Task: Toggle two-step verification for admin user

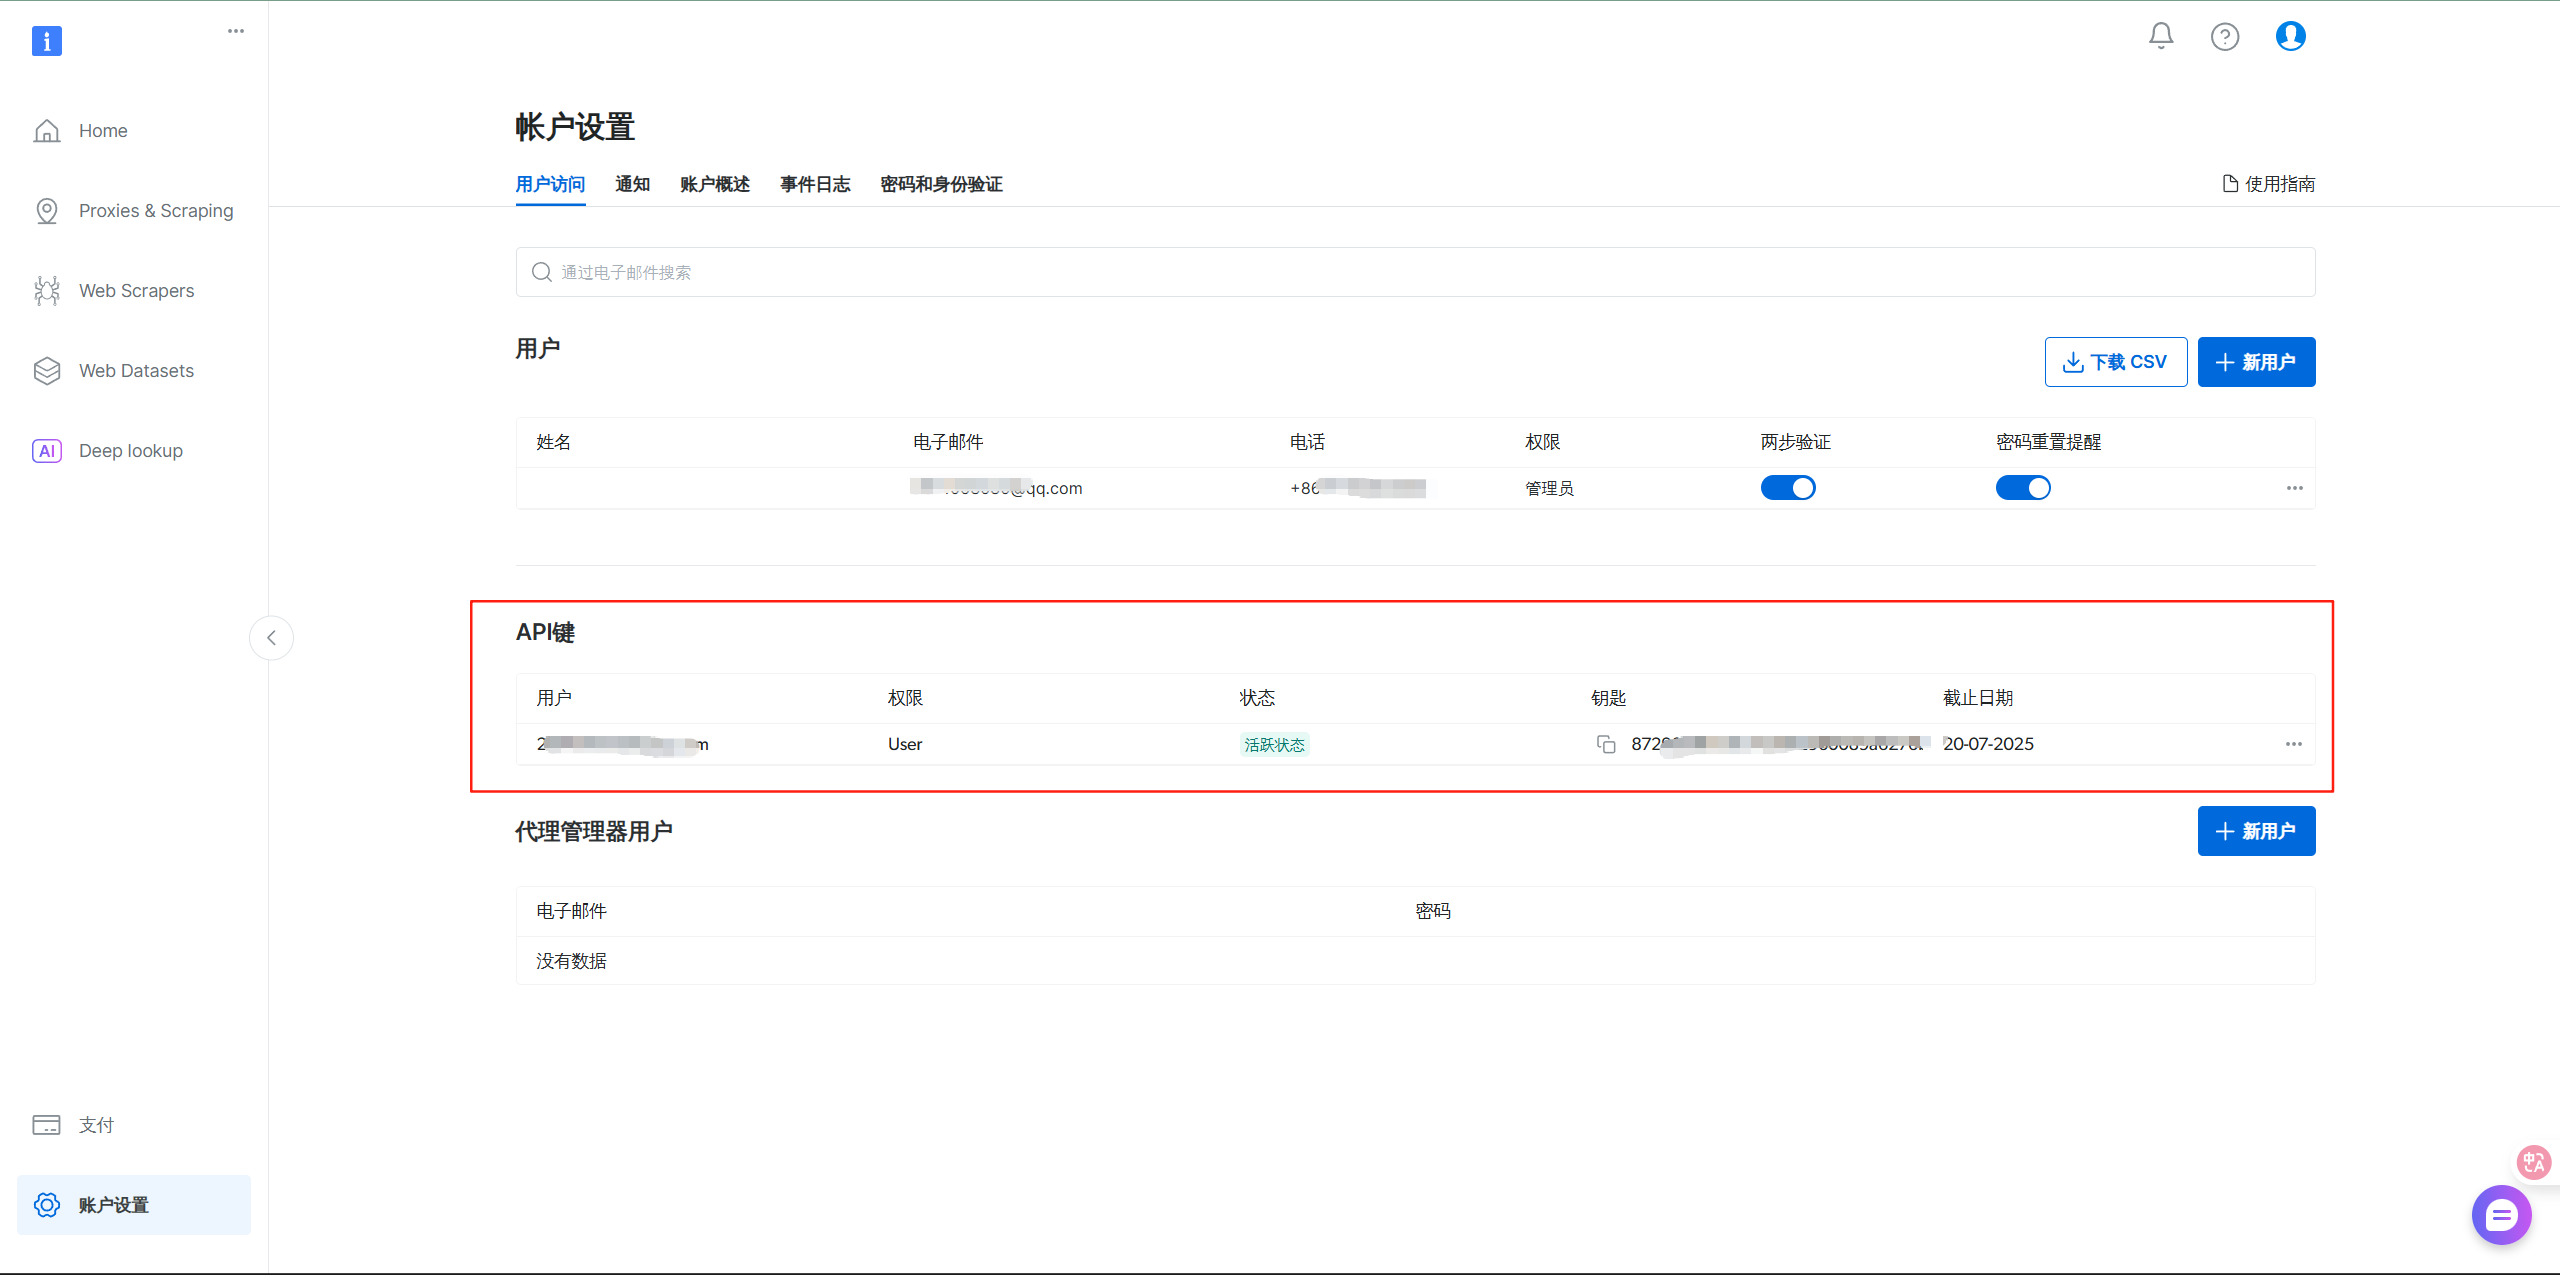Action: click(1787, 488)
